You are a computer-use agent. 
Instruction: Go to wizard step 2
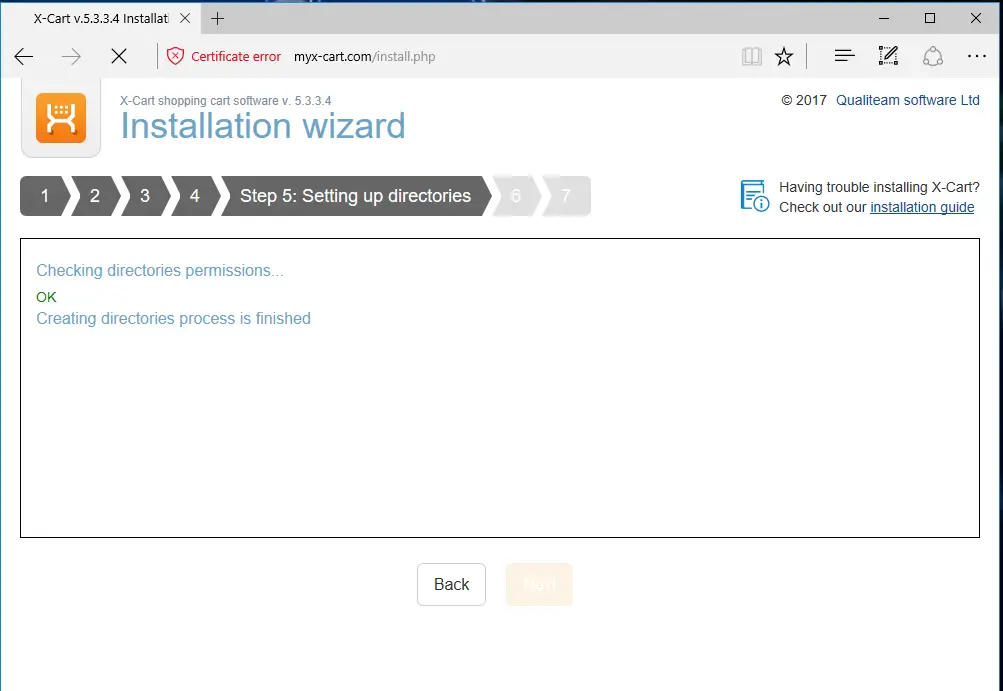(x=95, y=196)
